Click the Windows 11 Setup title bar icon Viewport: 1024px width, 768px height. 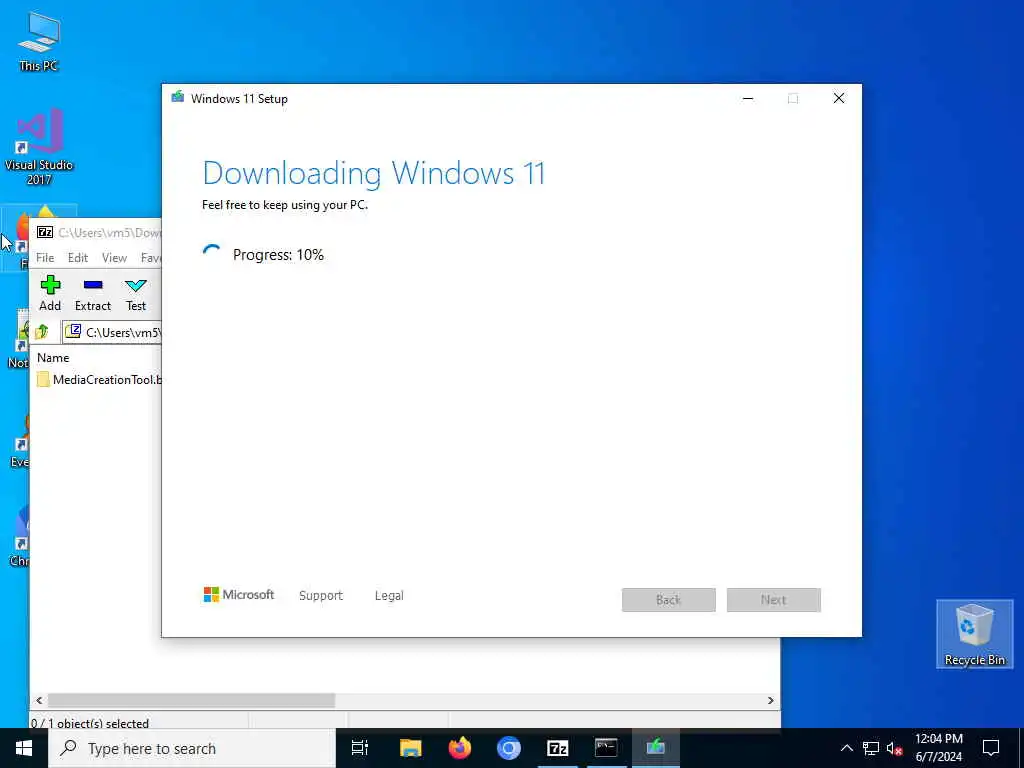(178, 98)
